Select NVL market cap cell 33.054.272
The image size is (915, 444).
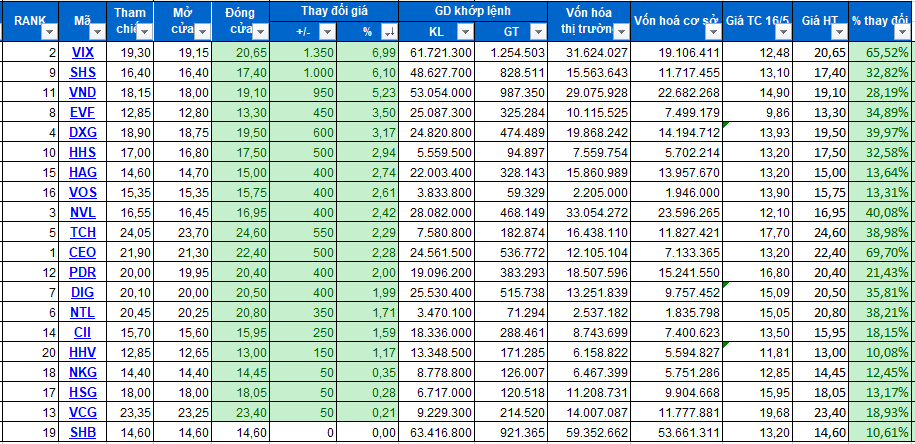[589, 212]
